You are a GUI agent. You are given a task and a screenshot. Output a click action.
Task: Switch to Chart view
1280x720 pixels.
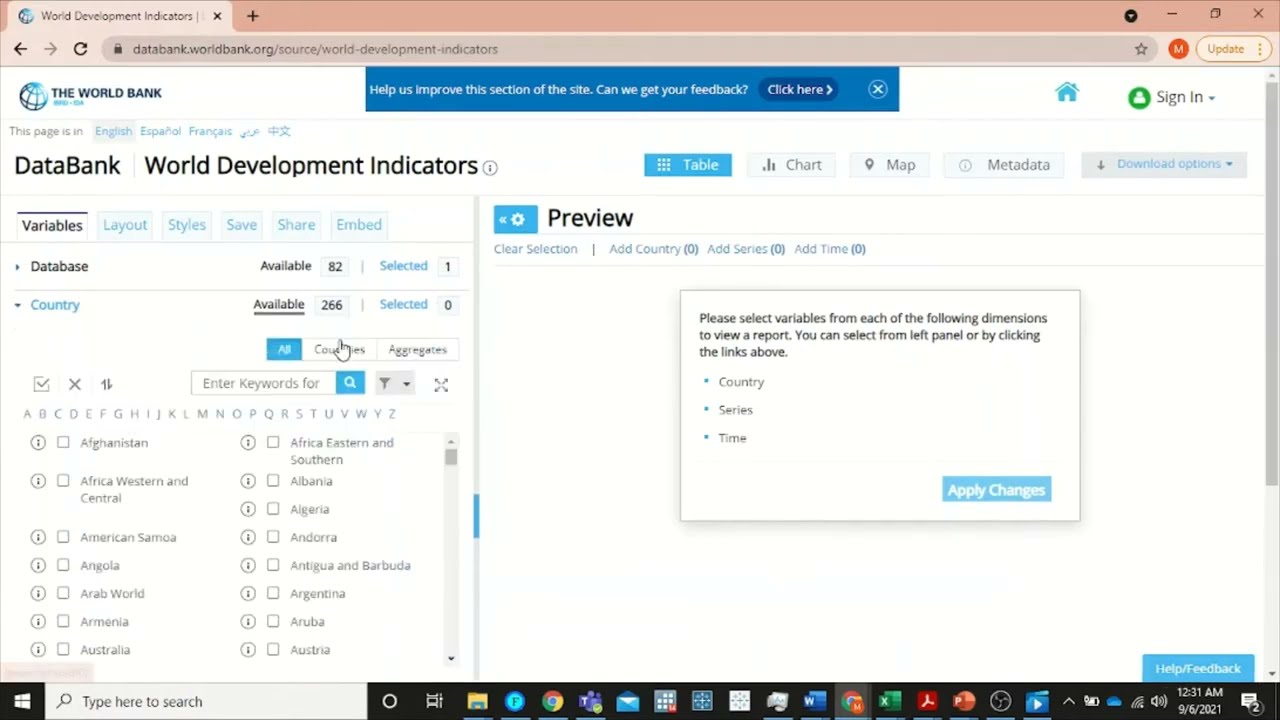point(791,165)
